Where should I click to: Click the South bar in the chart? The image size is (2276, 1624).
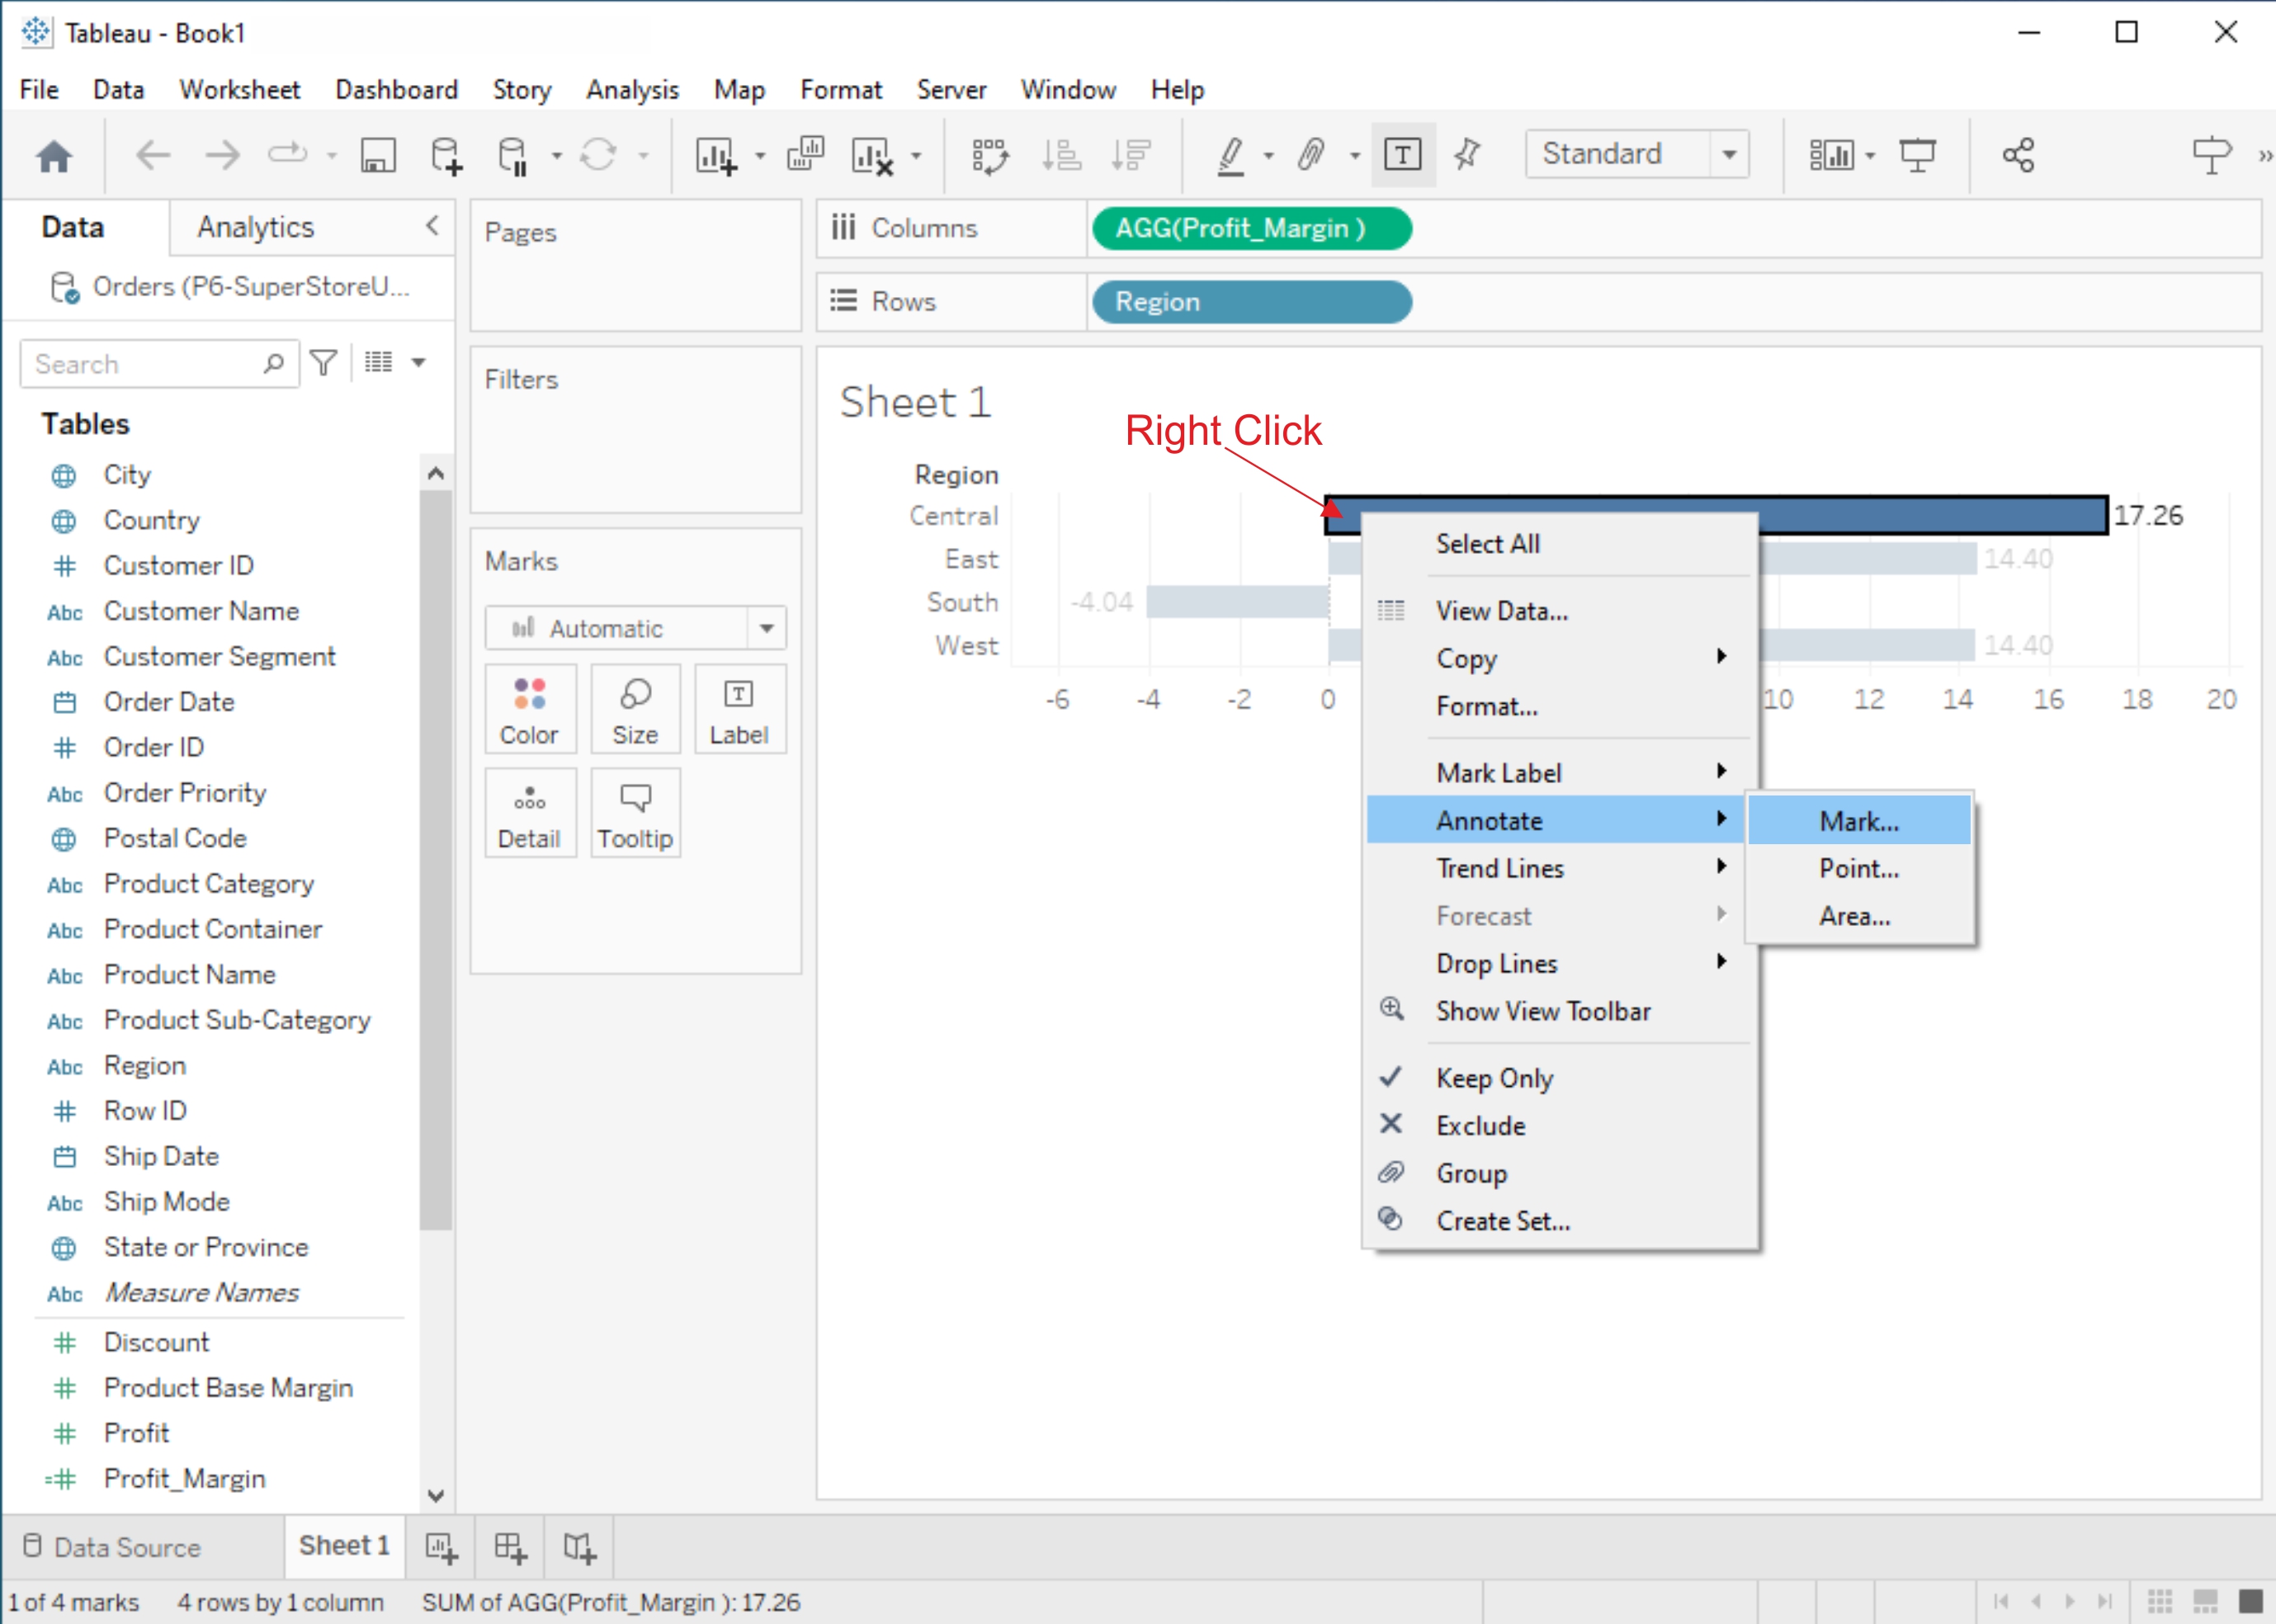(x=1237, y=602)
